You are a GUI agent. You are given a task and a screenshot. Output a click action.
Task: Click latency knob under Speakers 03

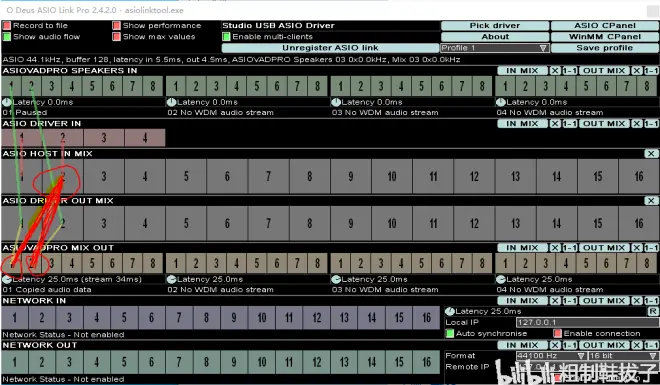pyautogui.click(x=336, y=102)
